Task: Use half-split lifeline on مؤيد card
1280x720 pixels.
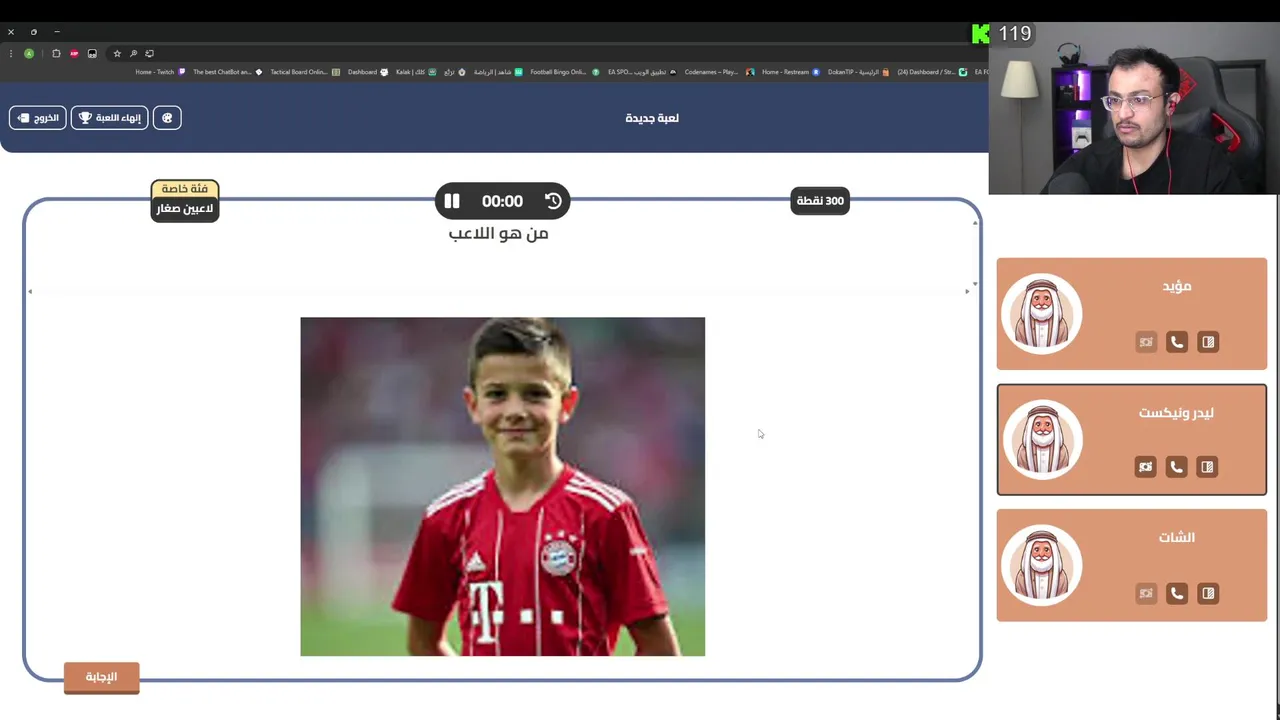Action: [1208, 342]
